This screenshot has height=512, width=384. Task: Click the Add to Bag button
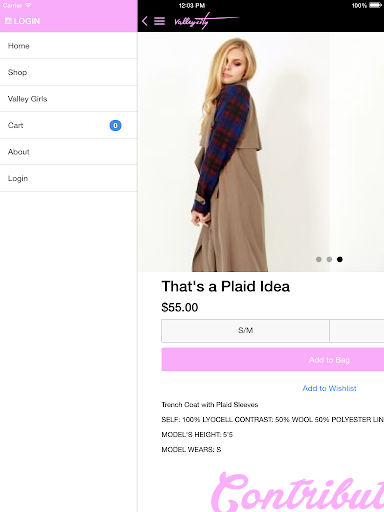tap(273, 359)
